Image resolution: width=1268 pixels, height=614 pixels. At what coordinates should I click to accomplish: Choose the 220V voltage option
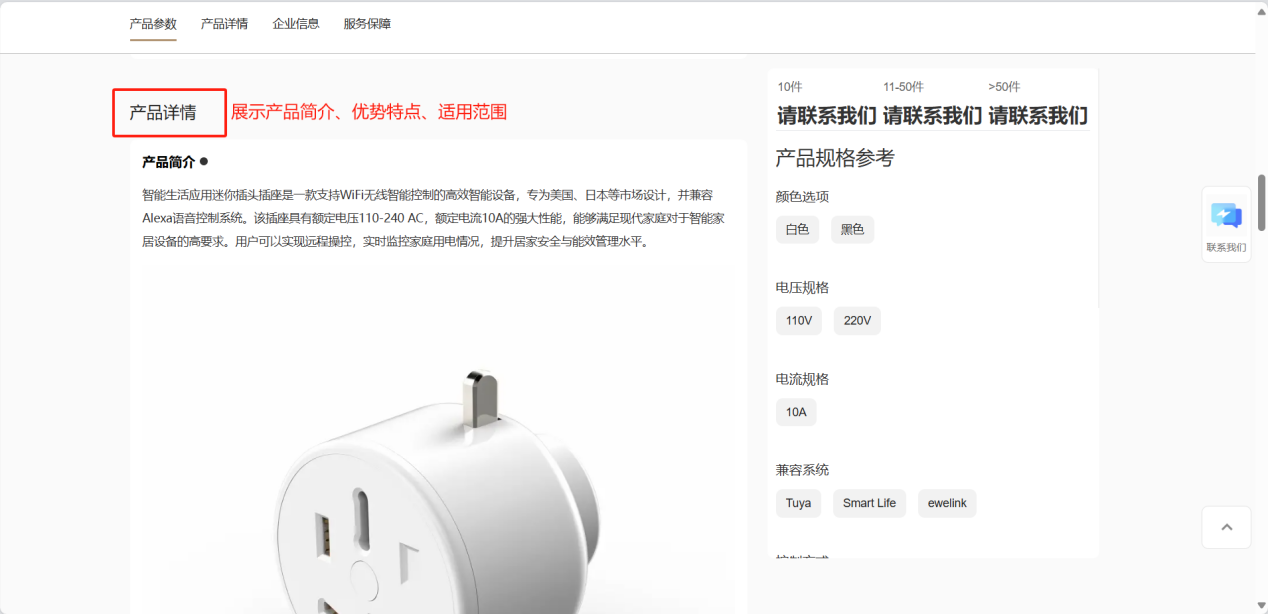[x=857, y=321]
